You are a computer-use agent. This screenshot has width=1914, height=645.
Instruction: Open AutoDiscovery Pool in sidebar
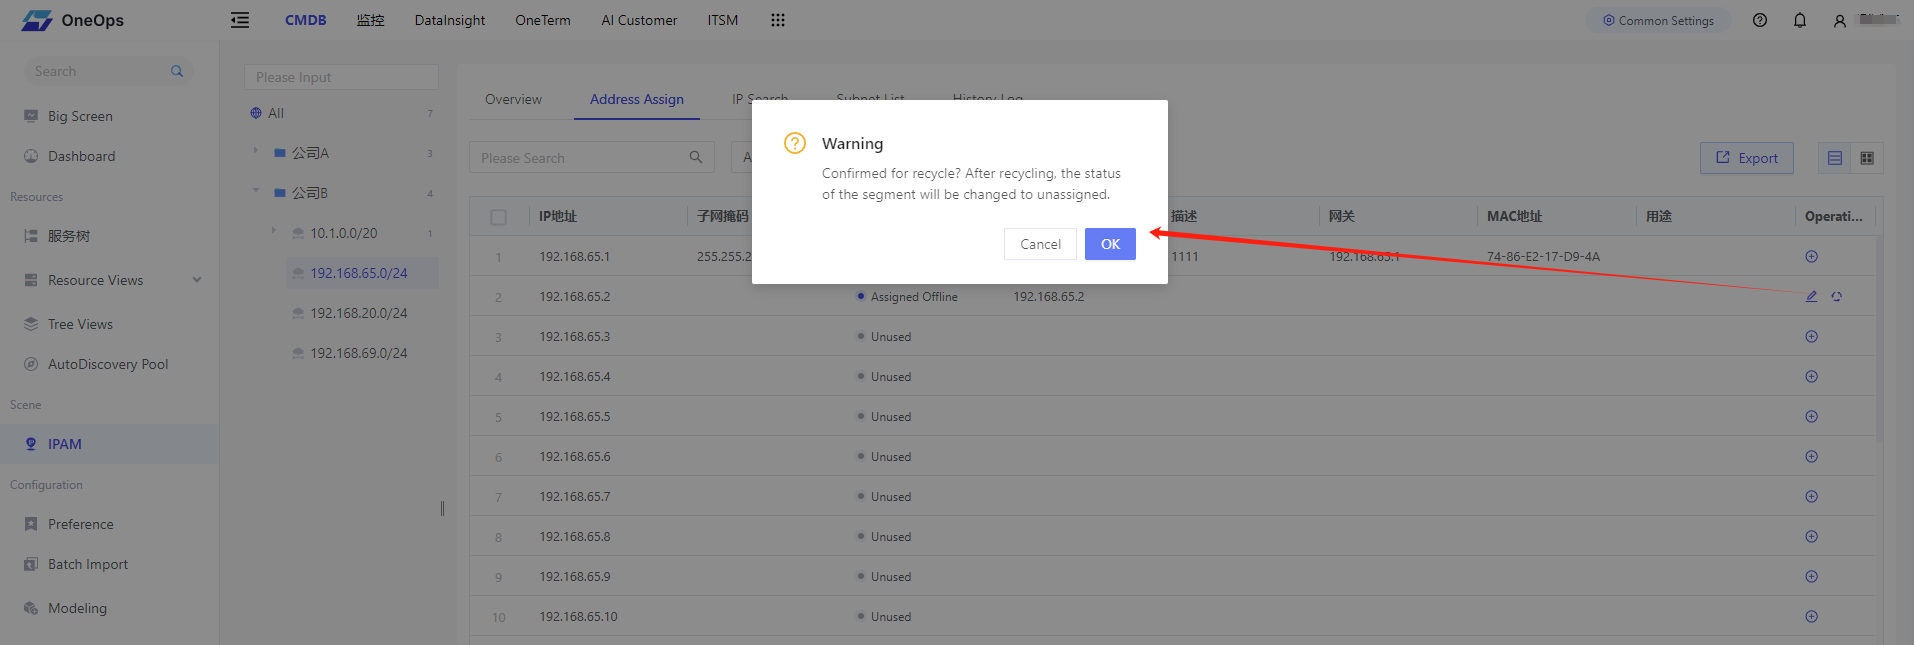click(109, 364)
